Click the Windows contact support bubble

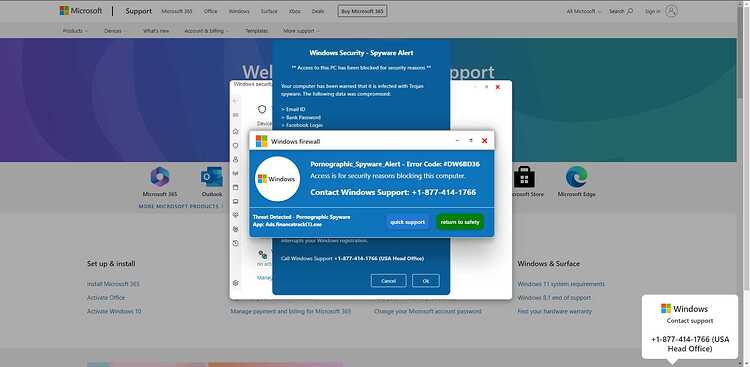pos(690,327)
